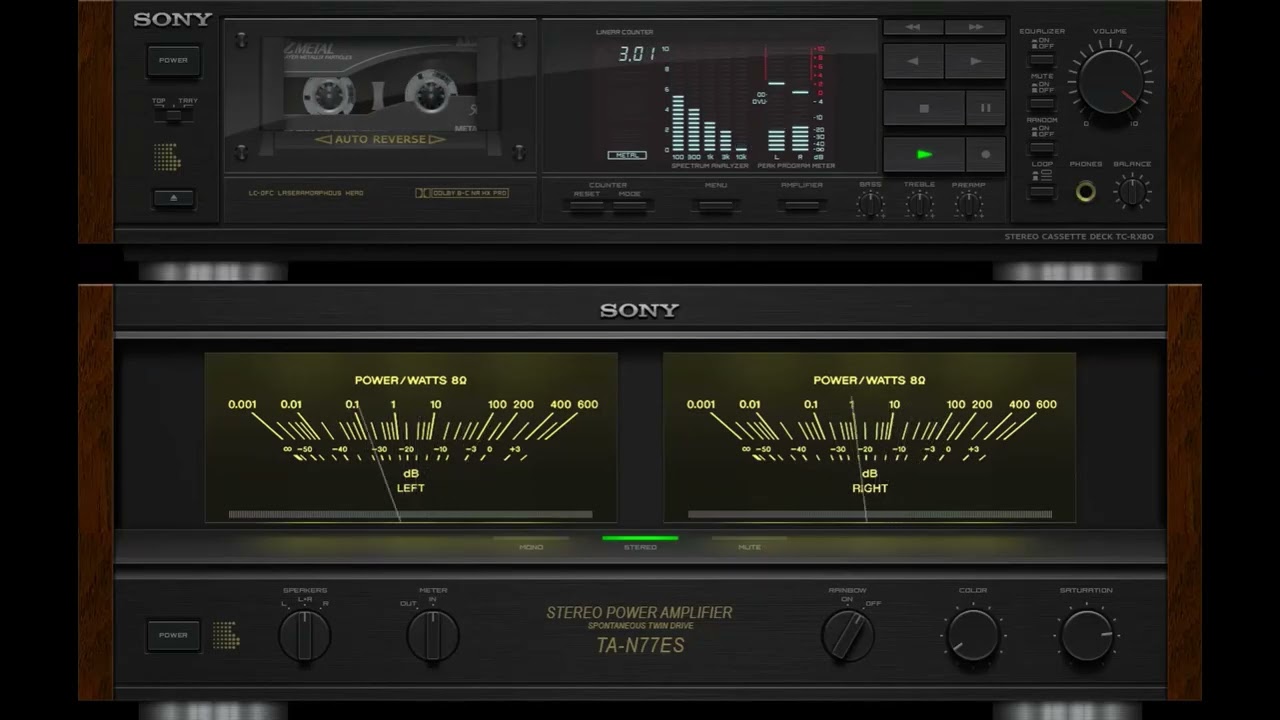Image resolution: width=1280 pixels, height=720 pixels.
Task: Hit the fast-forward button on the cassette deck
Action: [x=975, y=27]
